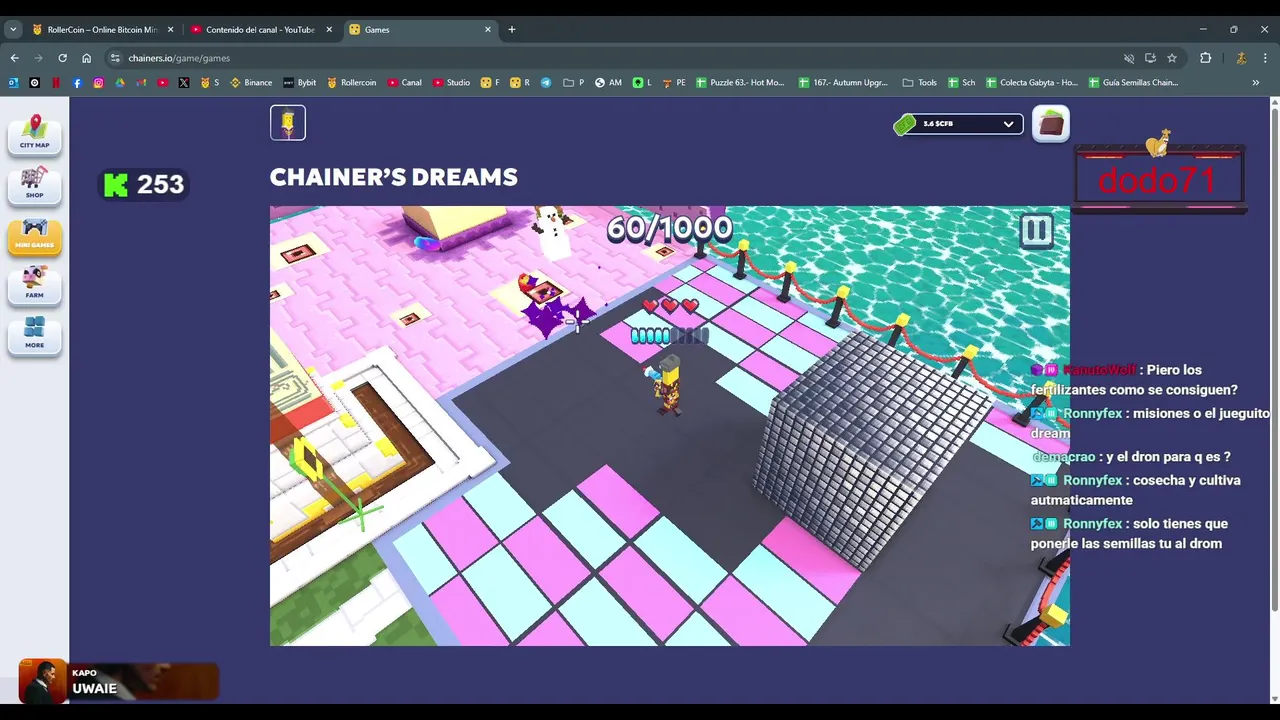Open the Google Drive bookmark icon
This screenshot has height=720, width=1280.
(120, 83)
